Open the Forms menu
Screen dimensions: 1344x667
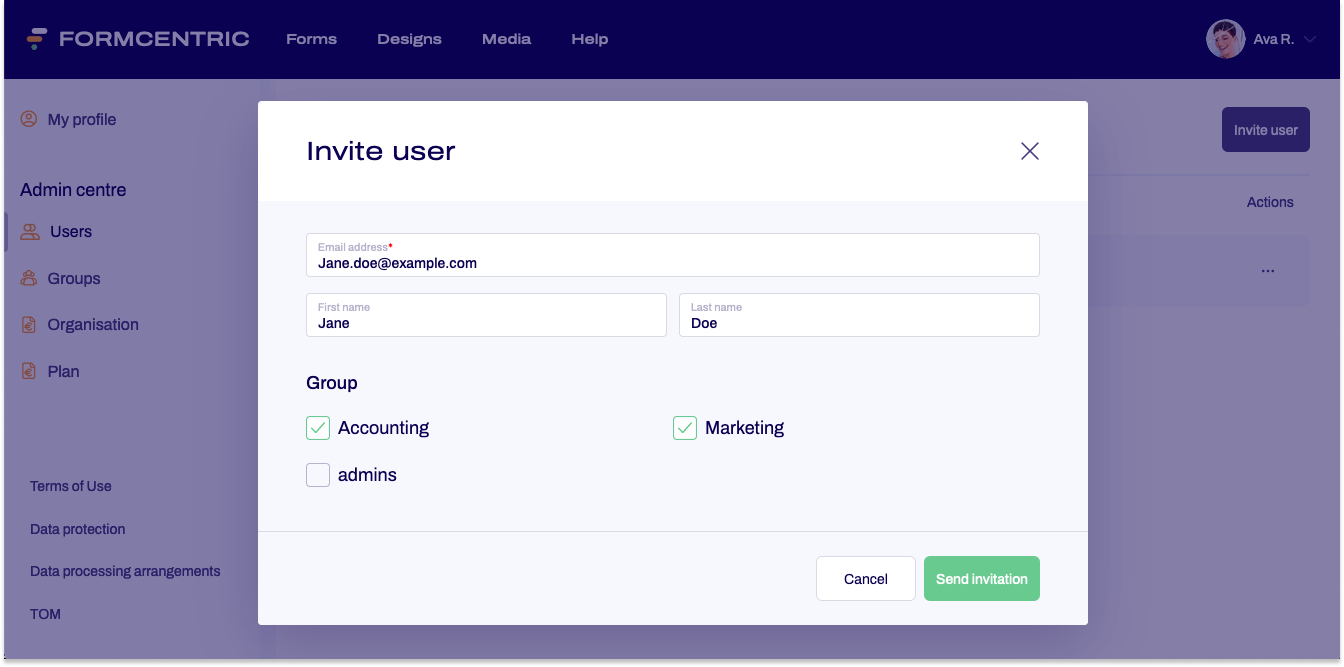tap(311, 39)
